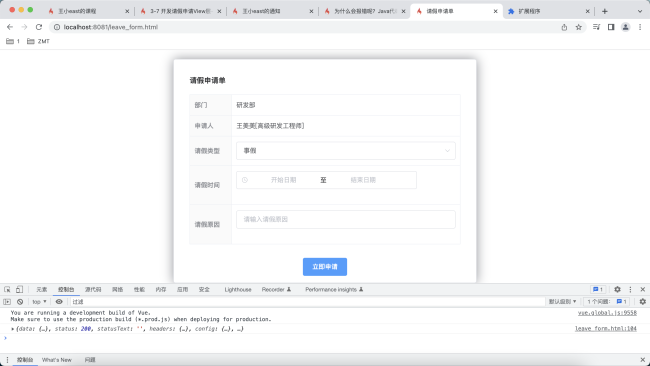Open the drawer three-dot menu
This screenshot has height=366, width=650.
pos(7,360)
